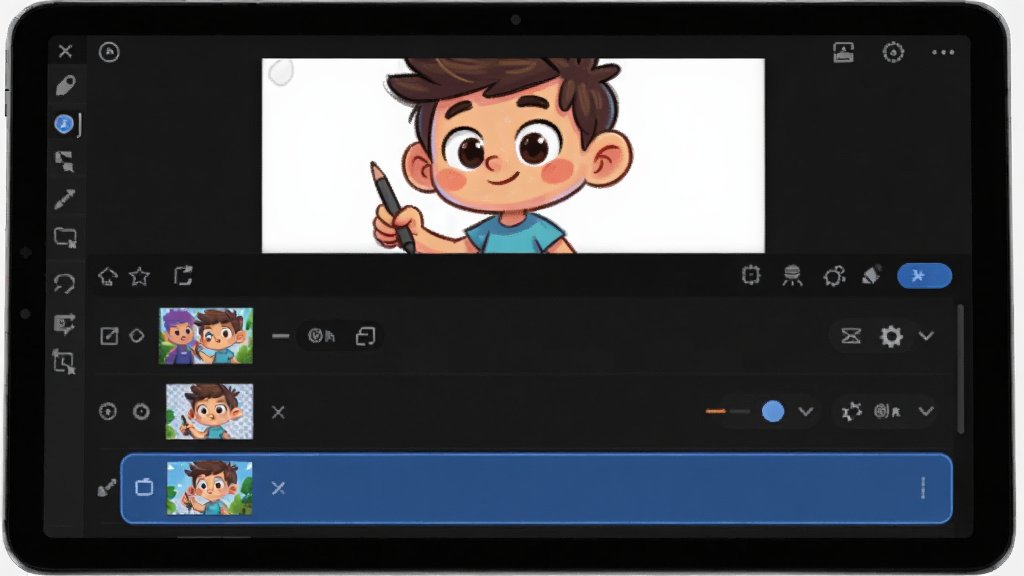Open the settings ring icon at top-right
This screenshot has height=576, width=1024.
point(893,52)
